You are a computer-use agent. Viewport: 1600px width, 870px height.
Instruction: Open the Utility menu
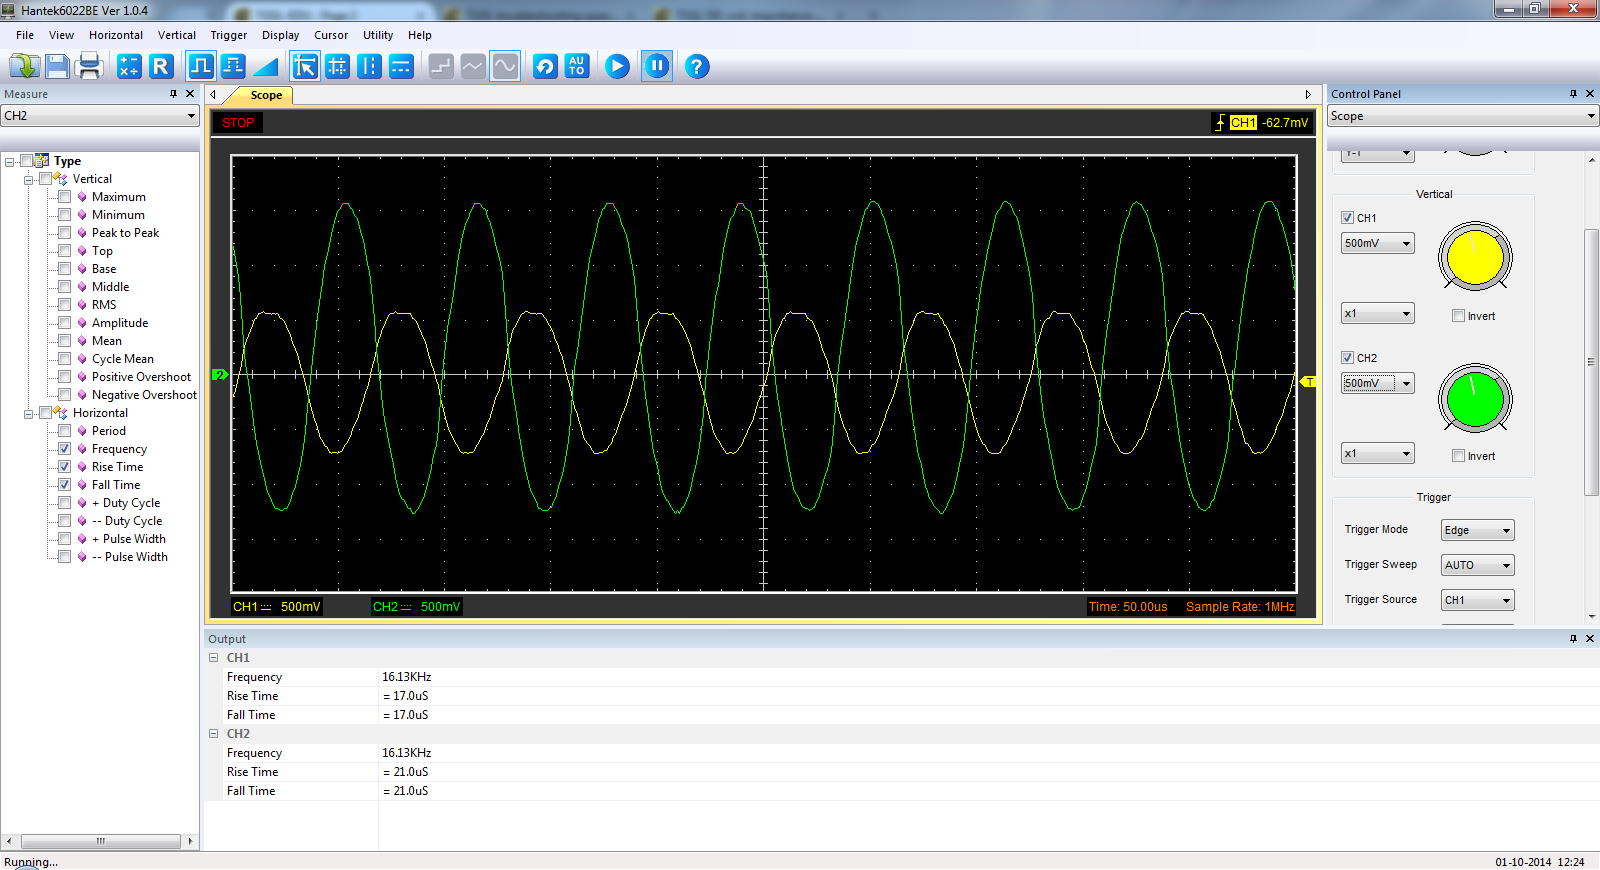coord(378,35)
